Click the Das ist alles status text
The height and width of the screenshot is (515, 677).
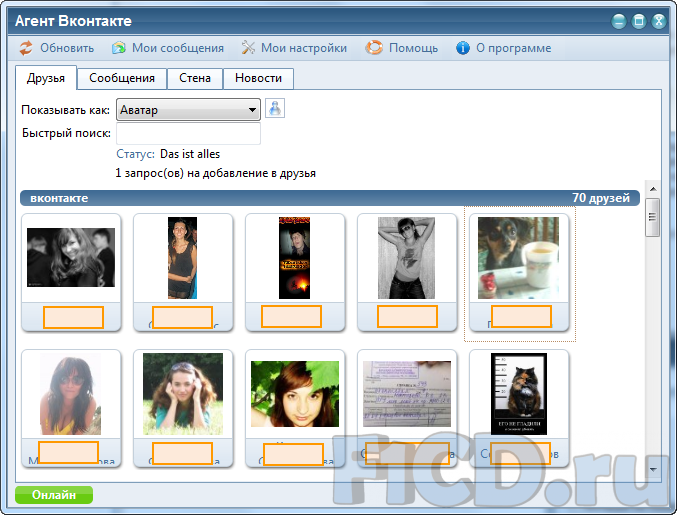click(190, 154)
